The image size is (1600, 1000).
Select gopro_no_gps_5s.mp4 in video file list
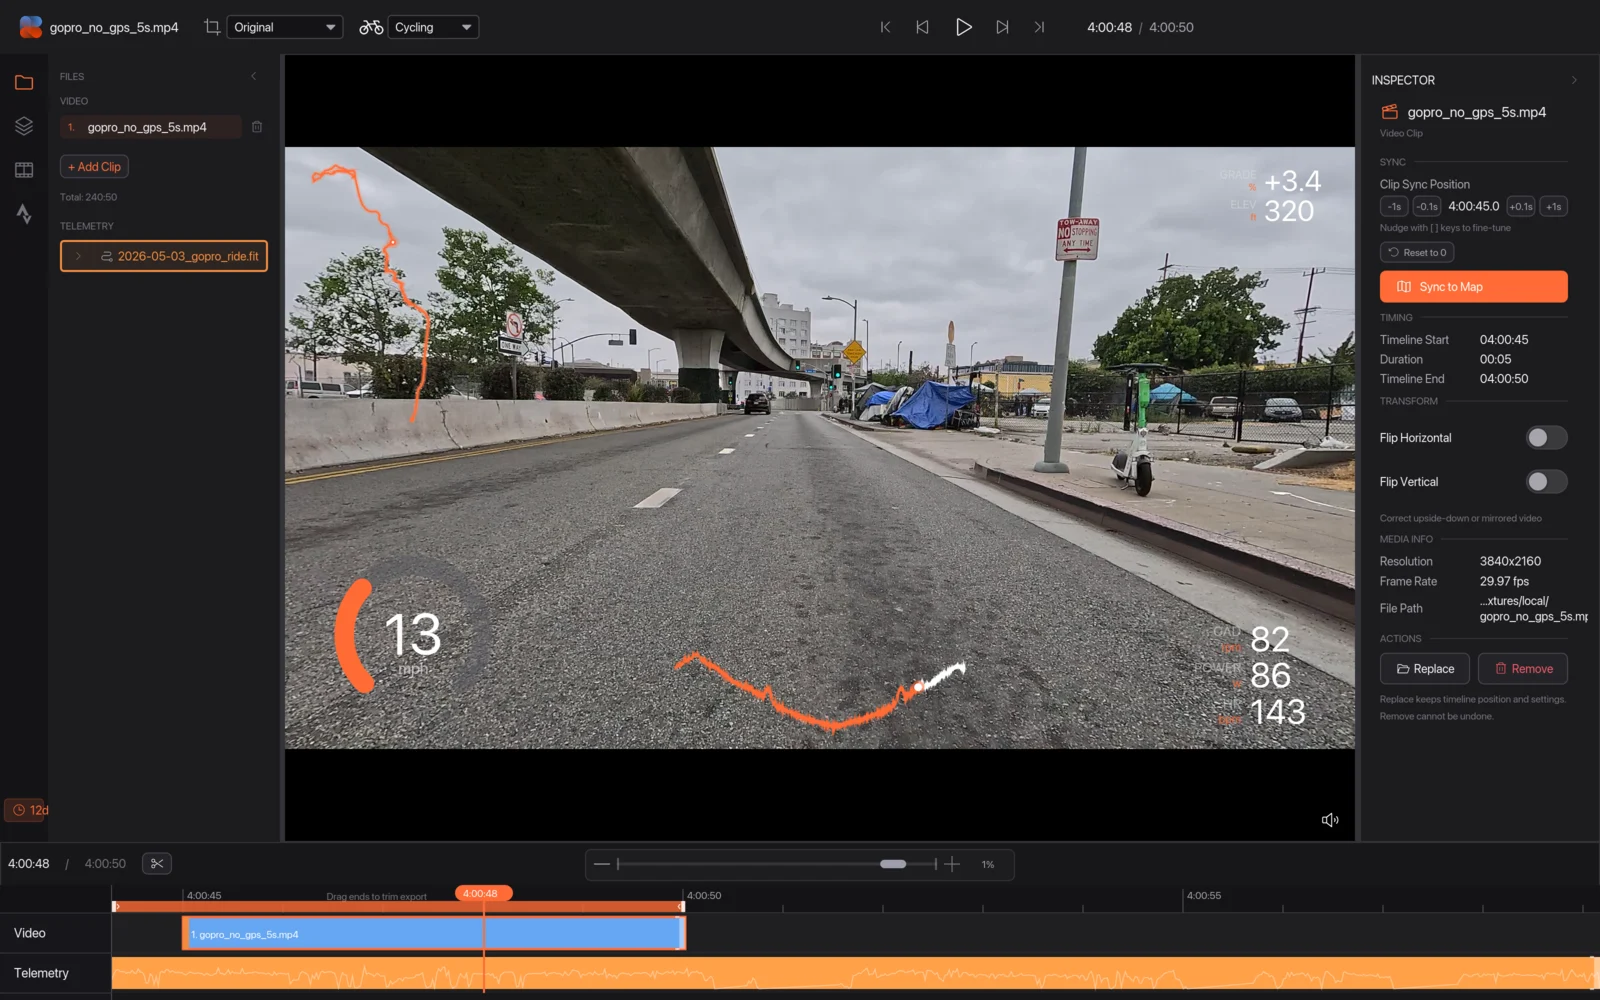click(150, 127)
